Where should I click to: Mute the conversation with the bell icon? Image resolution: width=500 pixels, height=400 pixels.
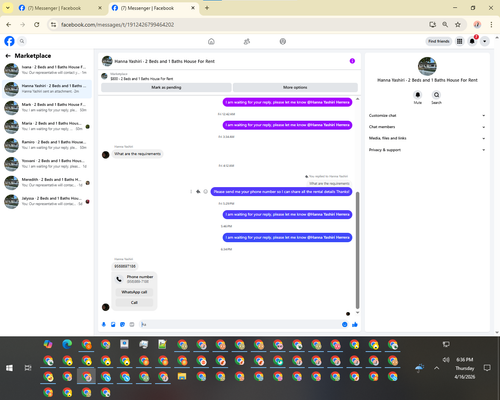pos(418,95)
